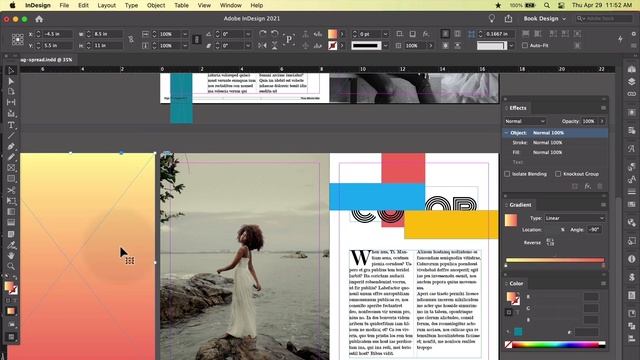The width and height of the screenshot is (640, 360).
Task: Choose the Eyedropper tool
Action: (x=11, y=245)
